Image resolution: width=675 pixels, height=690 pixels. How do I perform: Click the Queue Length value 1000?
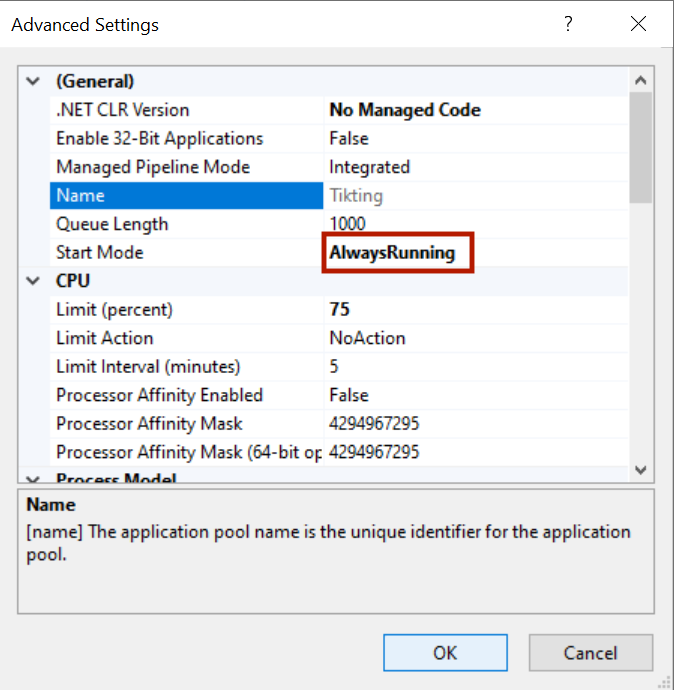click(348, 224)
